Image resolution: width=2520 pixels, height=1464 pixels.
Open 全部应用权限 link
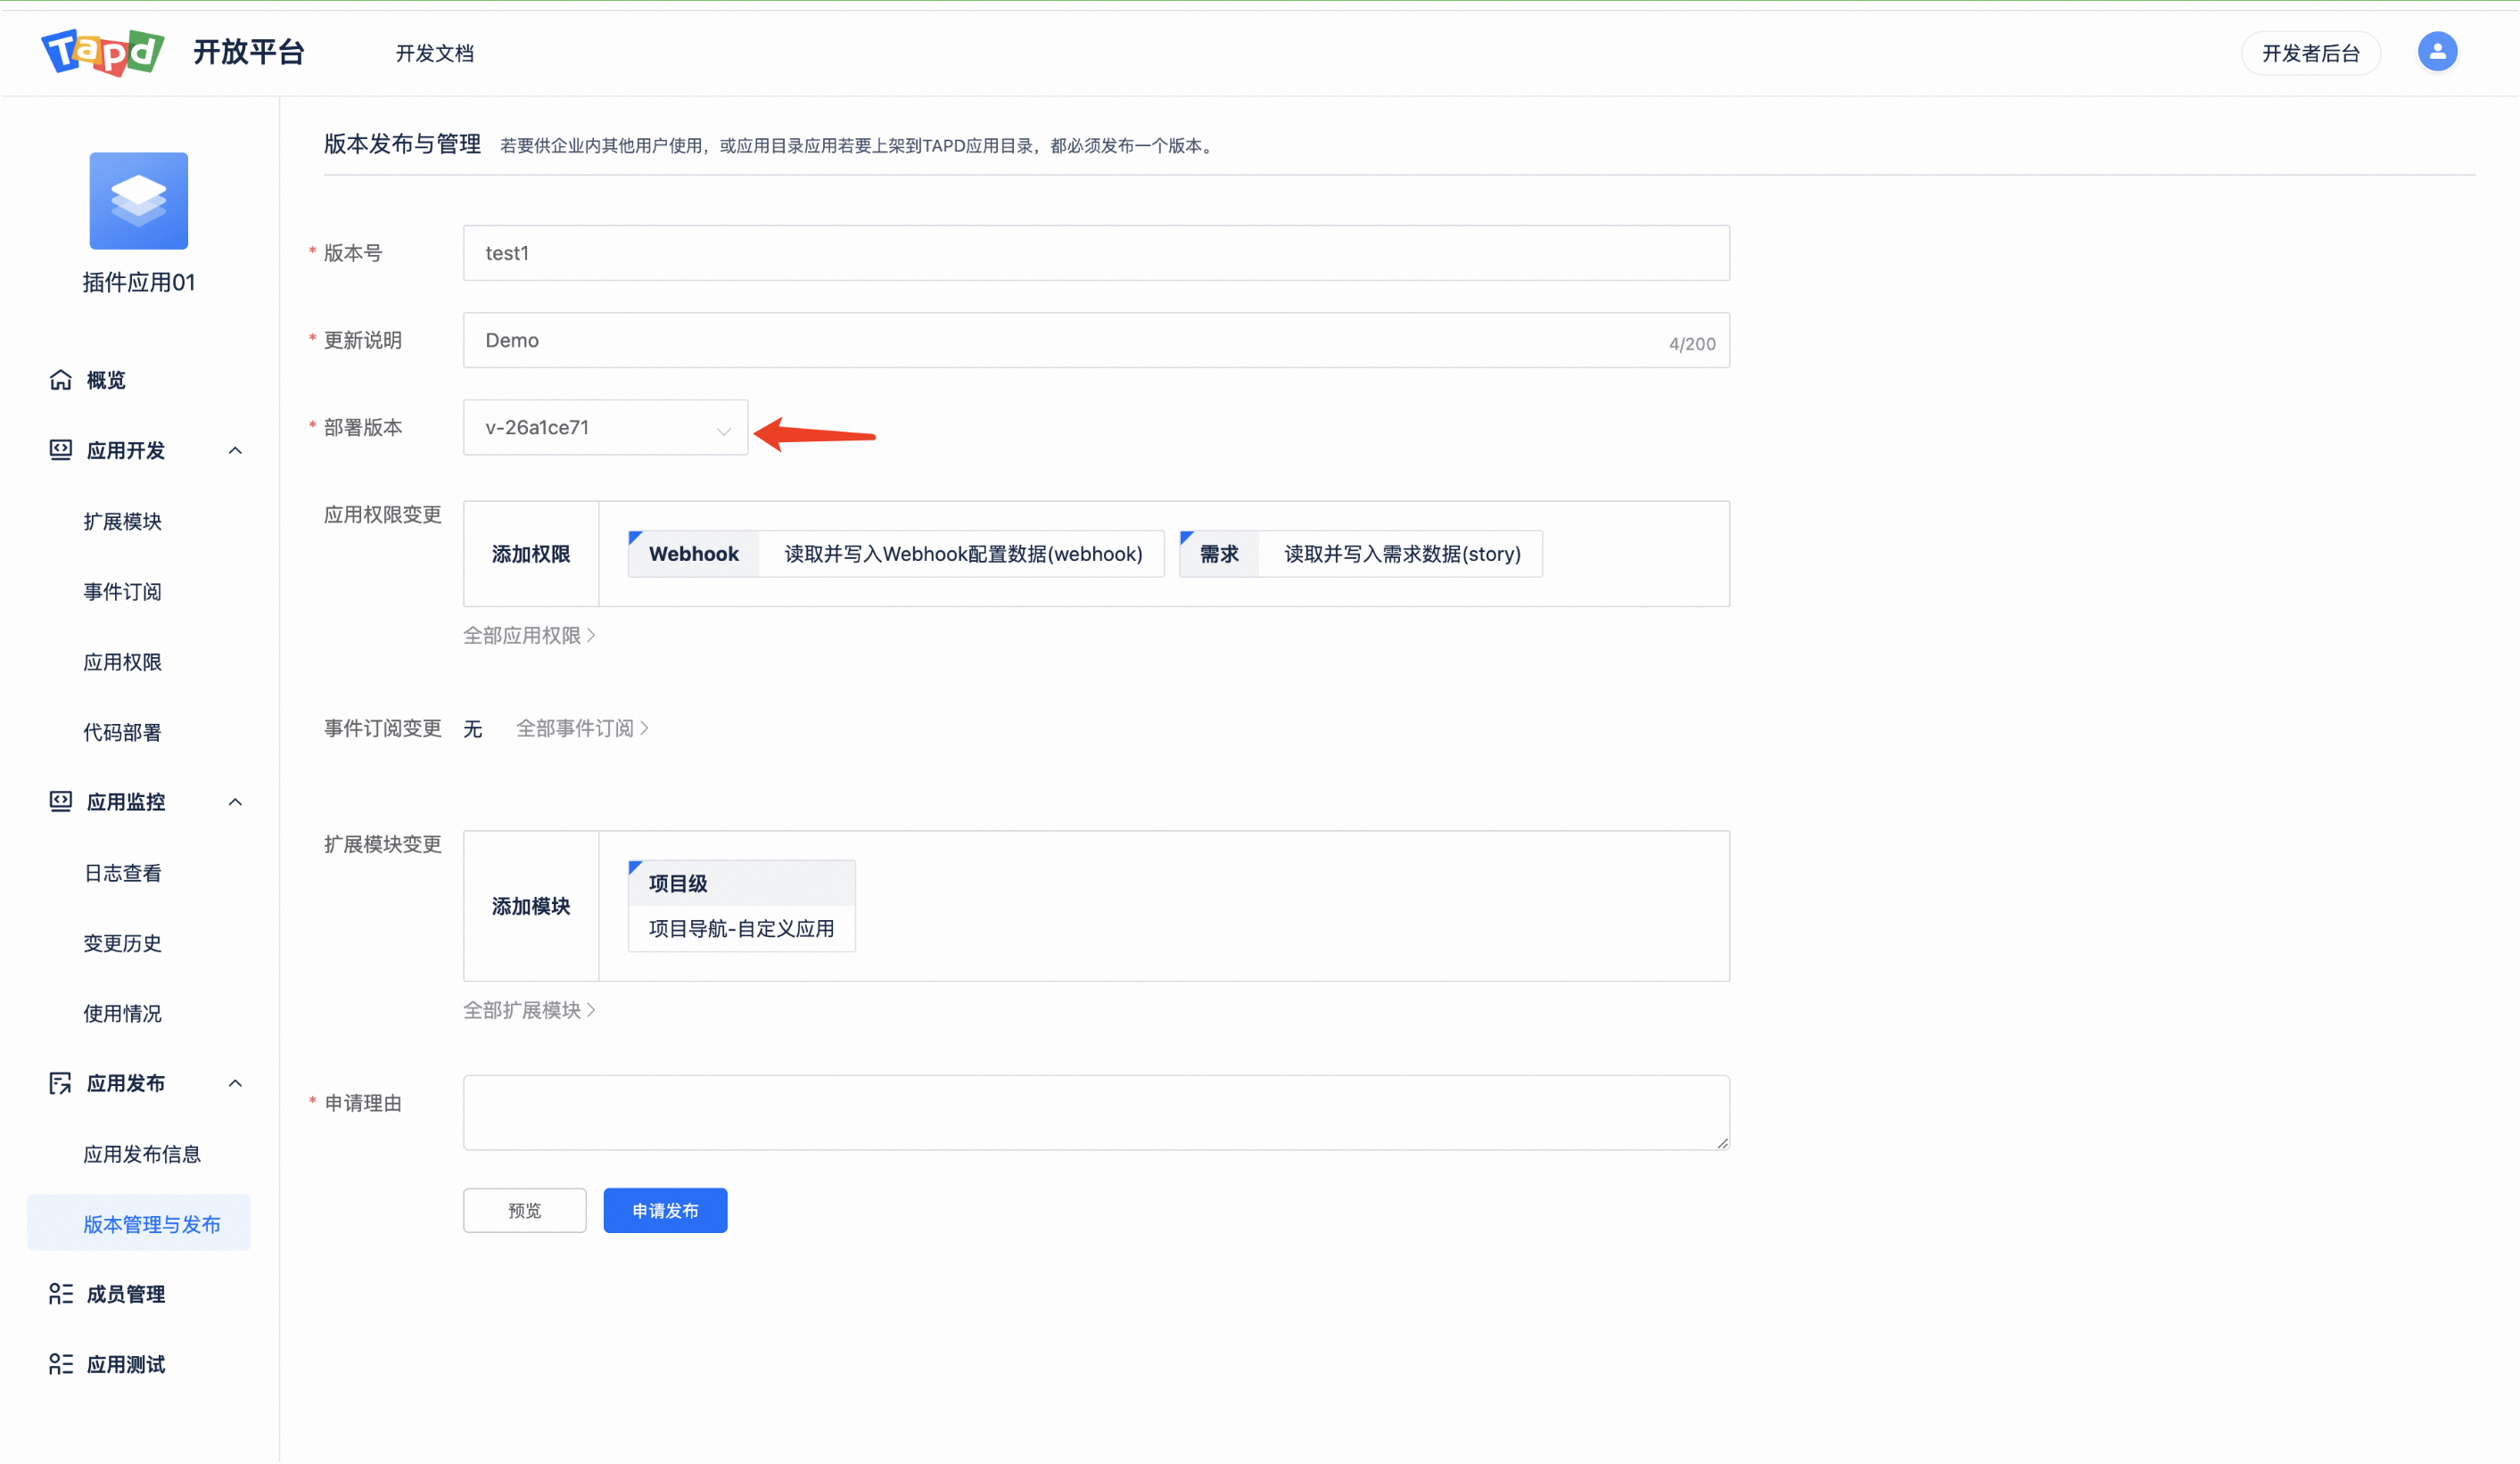coord(528,636)
